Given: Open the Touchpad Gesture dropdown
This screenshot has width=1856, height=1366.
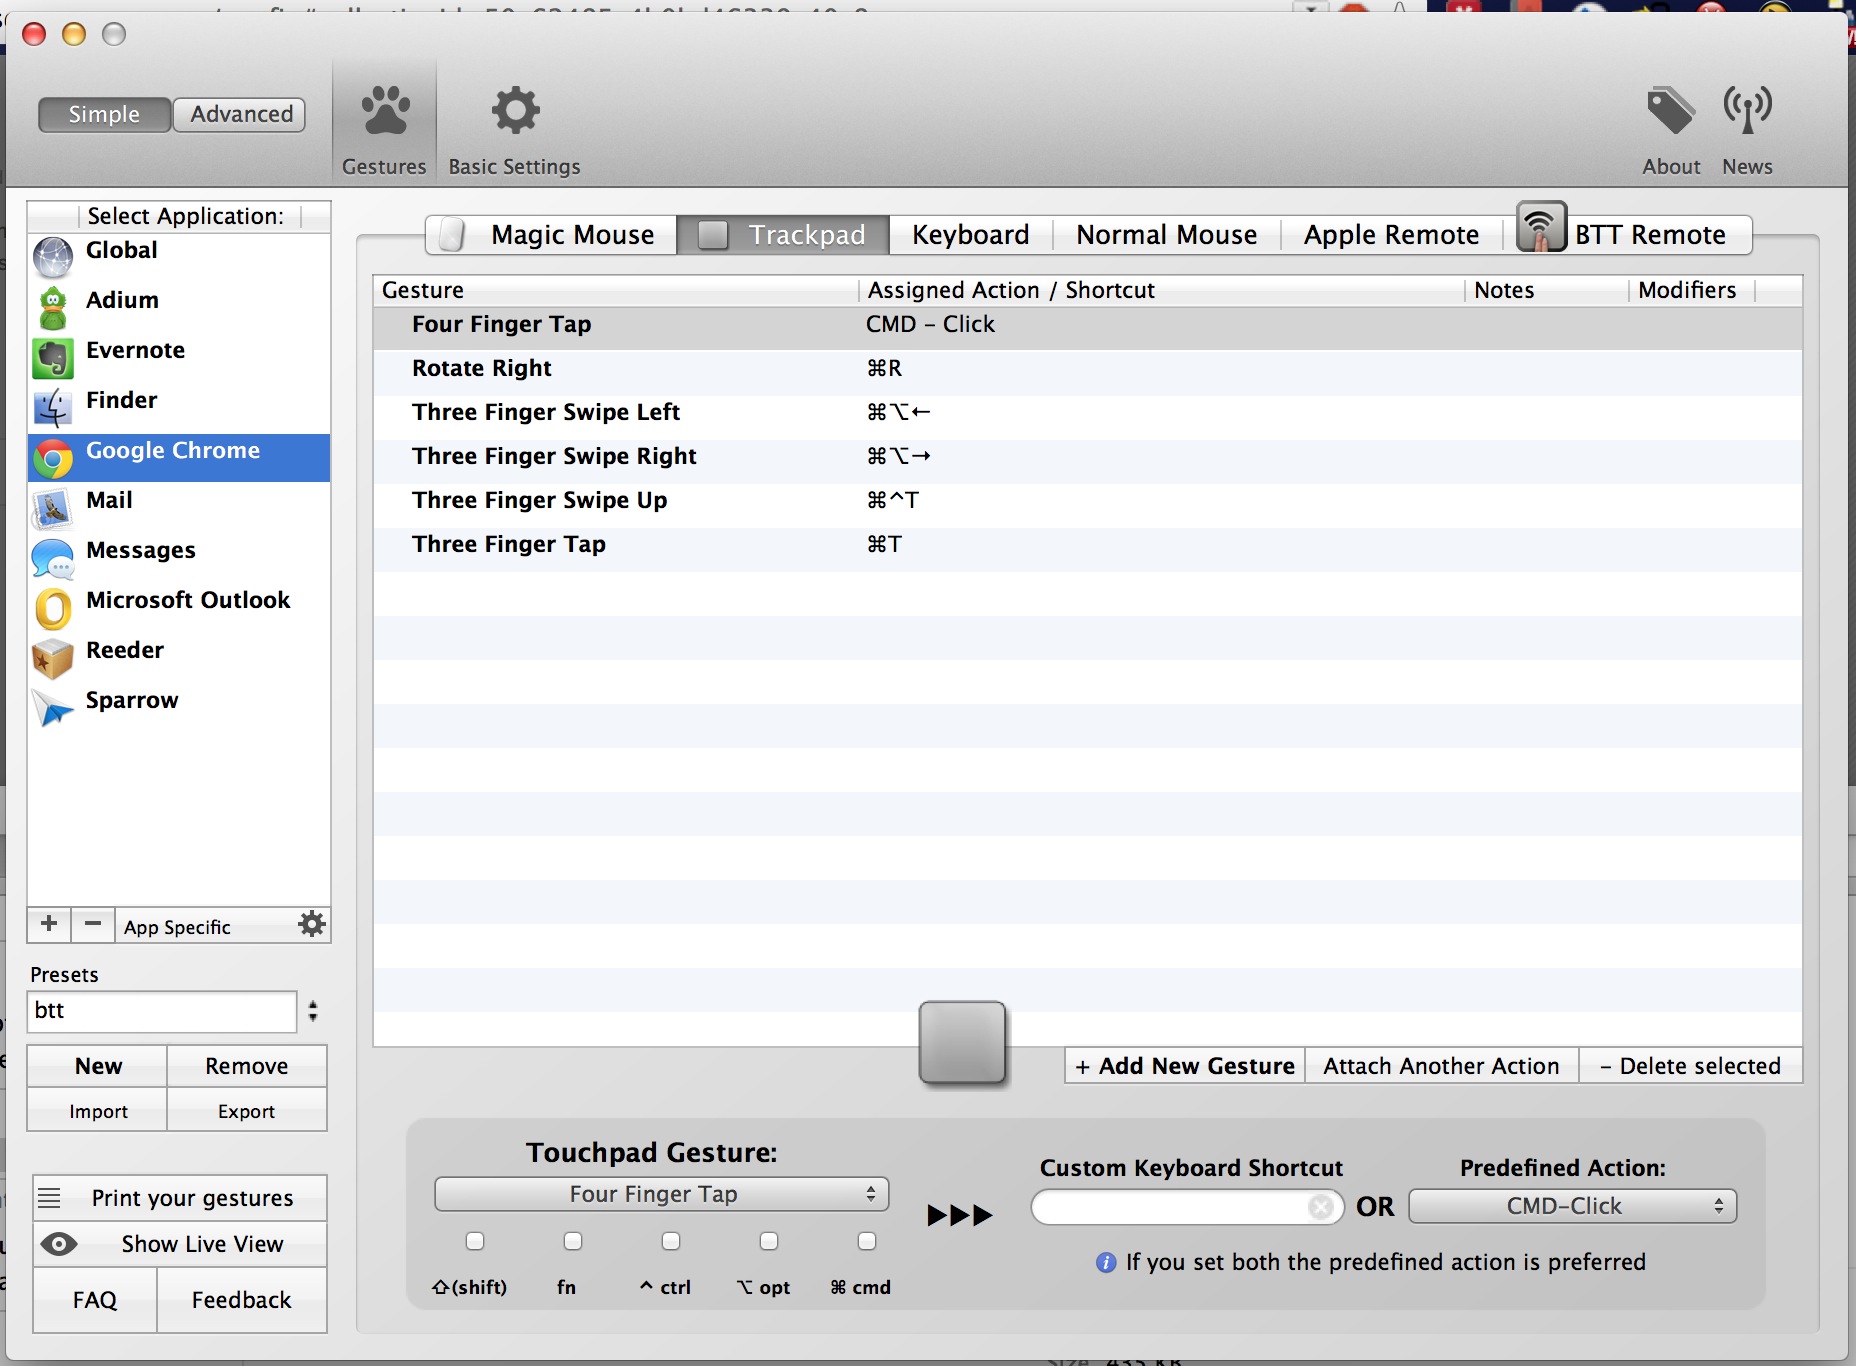Looking at the screenshot, I should click(661, 1194).
